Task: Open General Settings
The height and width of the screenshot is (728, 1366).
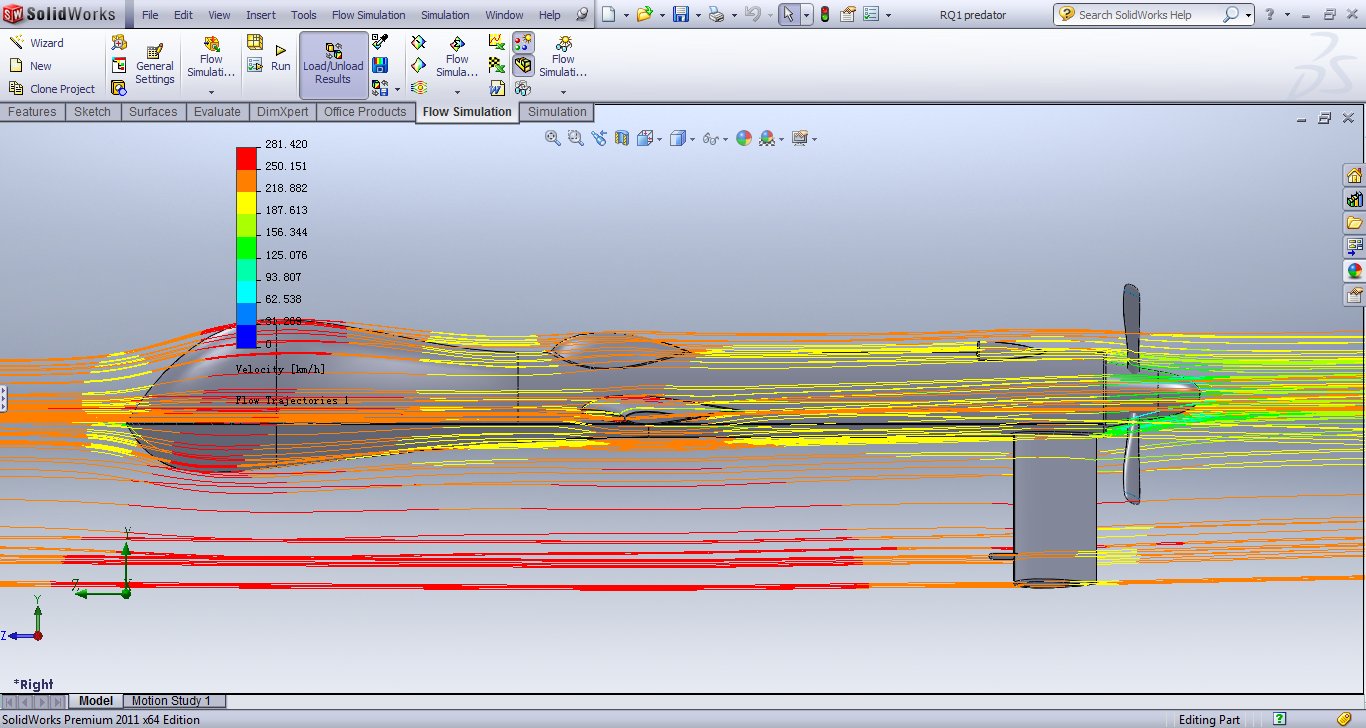Action: coord(155,64)
